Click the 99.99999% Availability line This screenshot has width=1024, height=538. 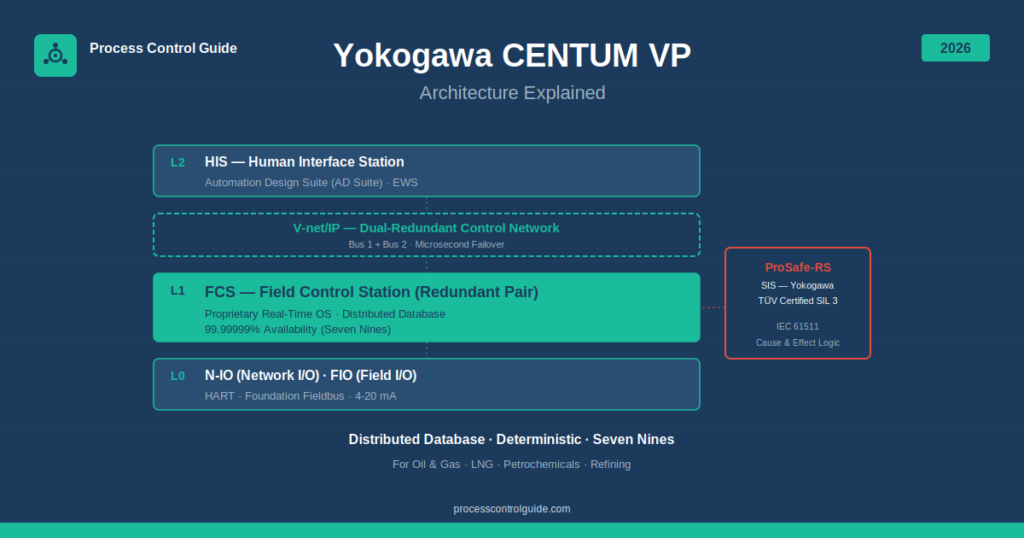coord(298,330)
